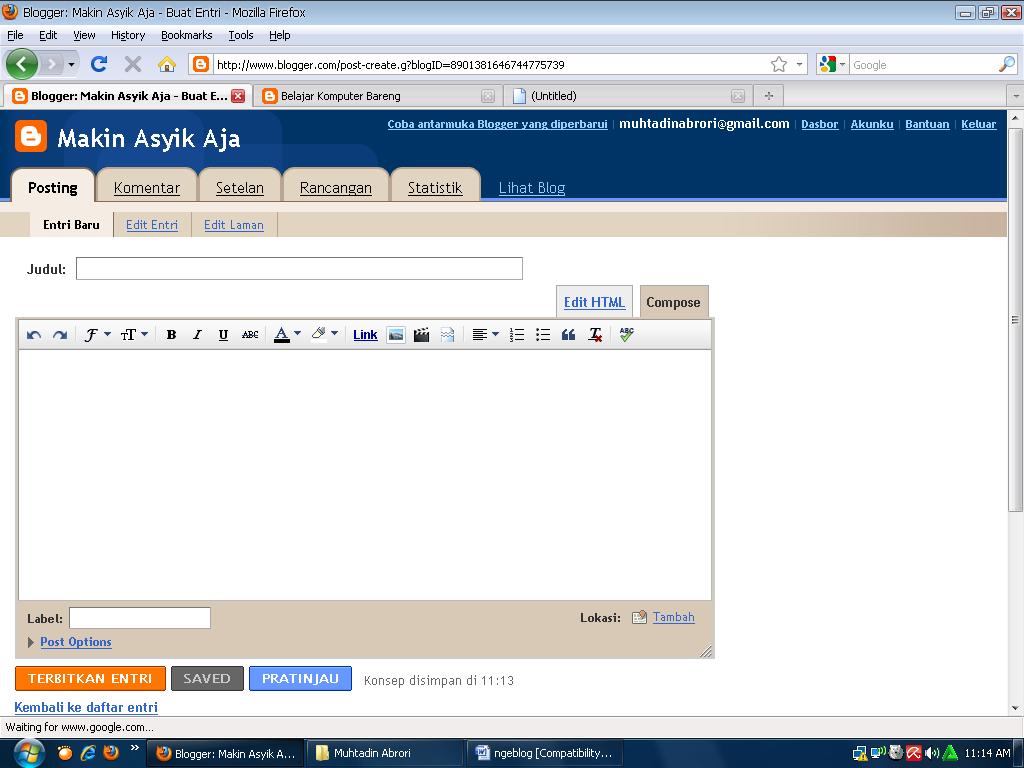
Task: Publish with the TERBITKAN ENTRI button
Action: tap(90, 679)
